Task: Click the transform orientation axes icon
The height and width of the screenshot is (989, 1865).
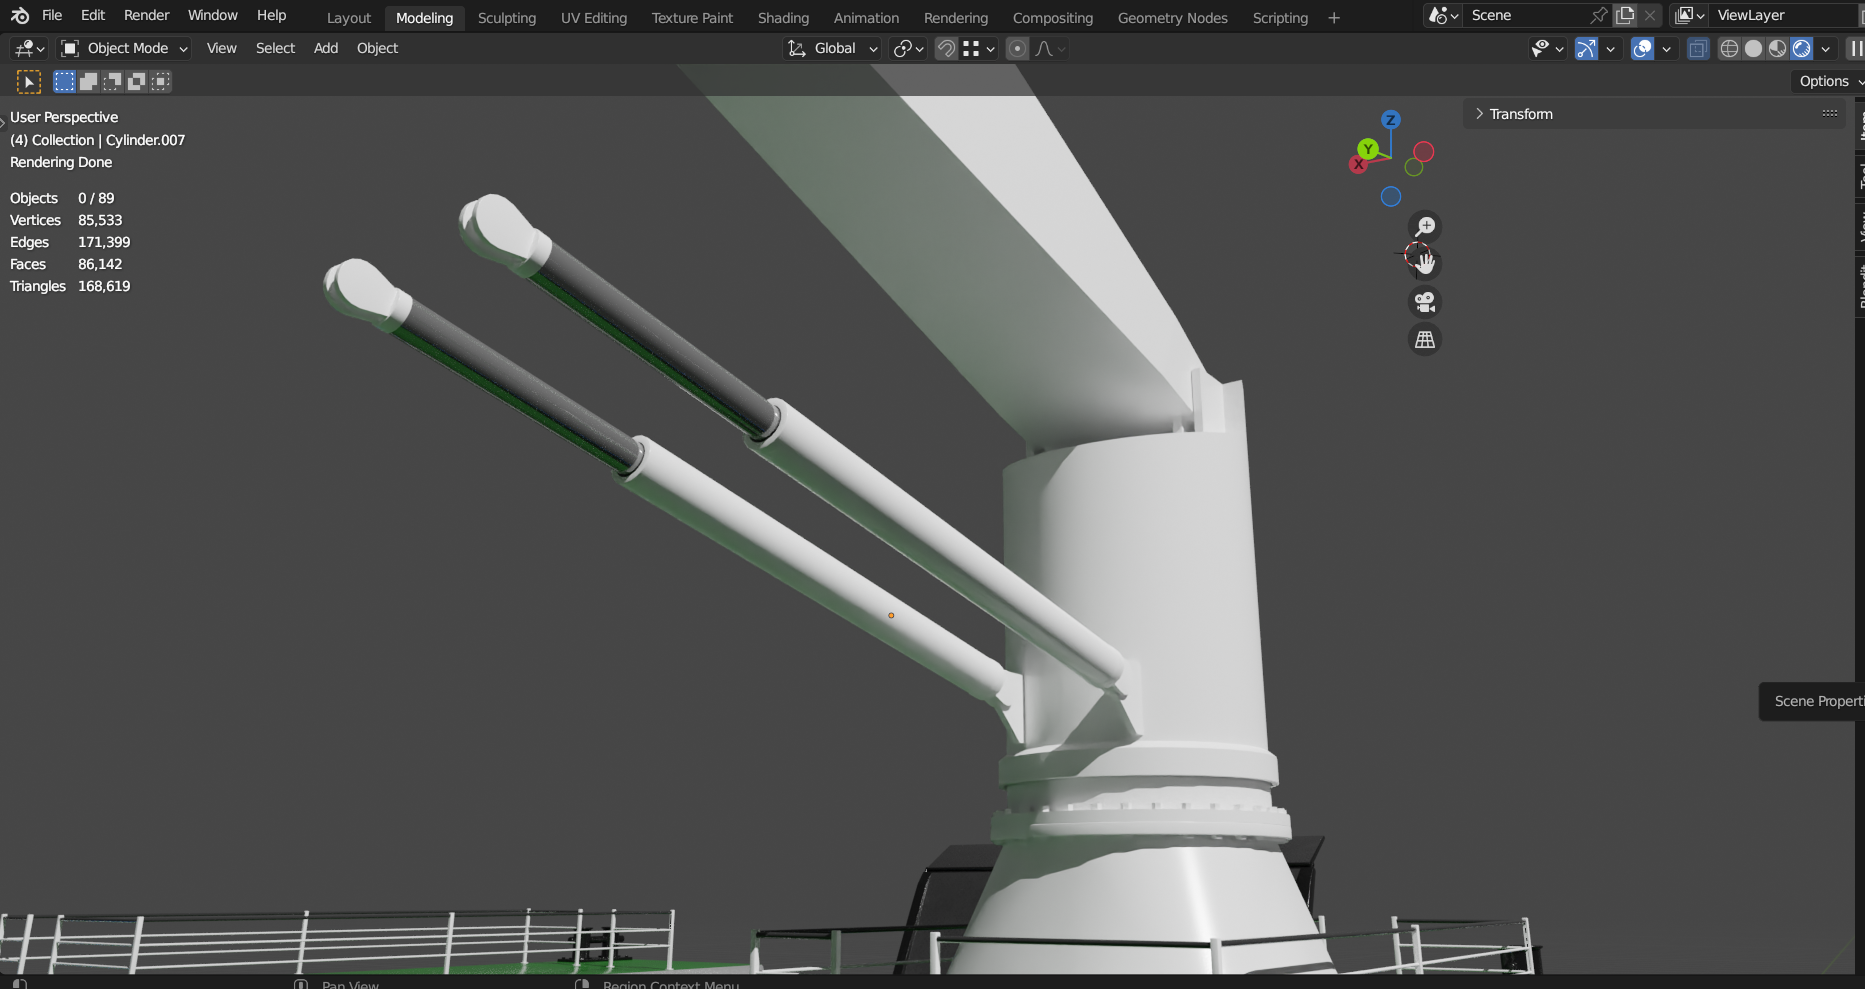Action: 797,48
